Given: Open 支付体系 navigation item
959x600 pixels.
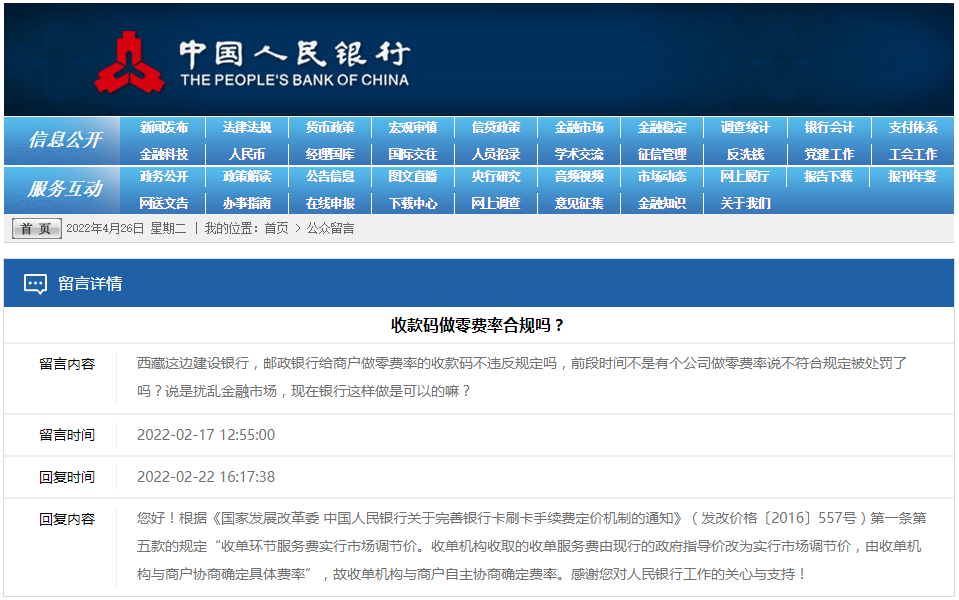Looking at the screenshot, I should tap(913, 127).
